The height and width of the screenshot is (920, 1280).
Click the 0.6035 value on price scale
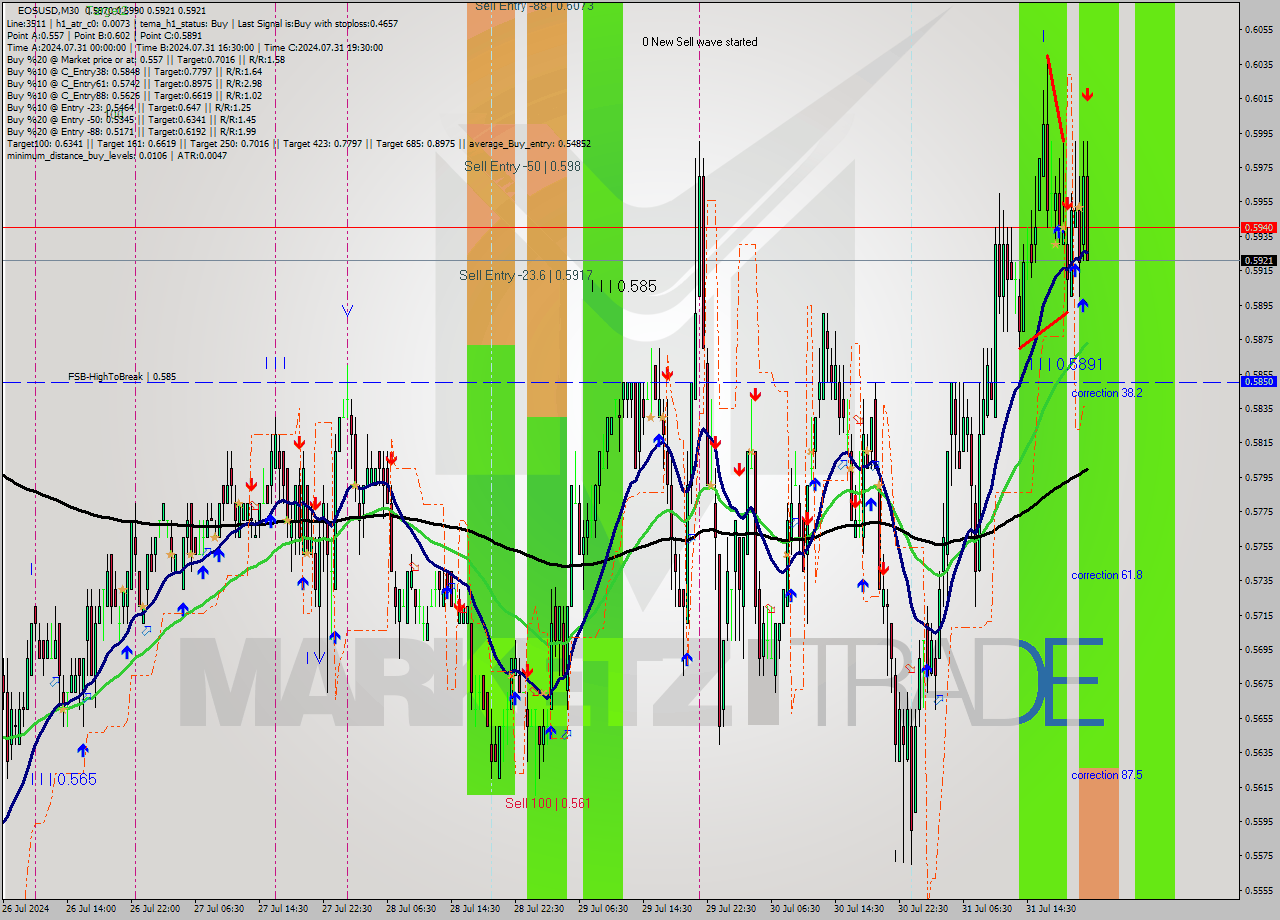click(x=1258, y=64)
